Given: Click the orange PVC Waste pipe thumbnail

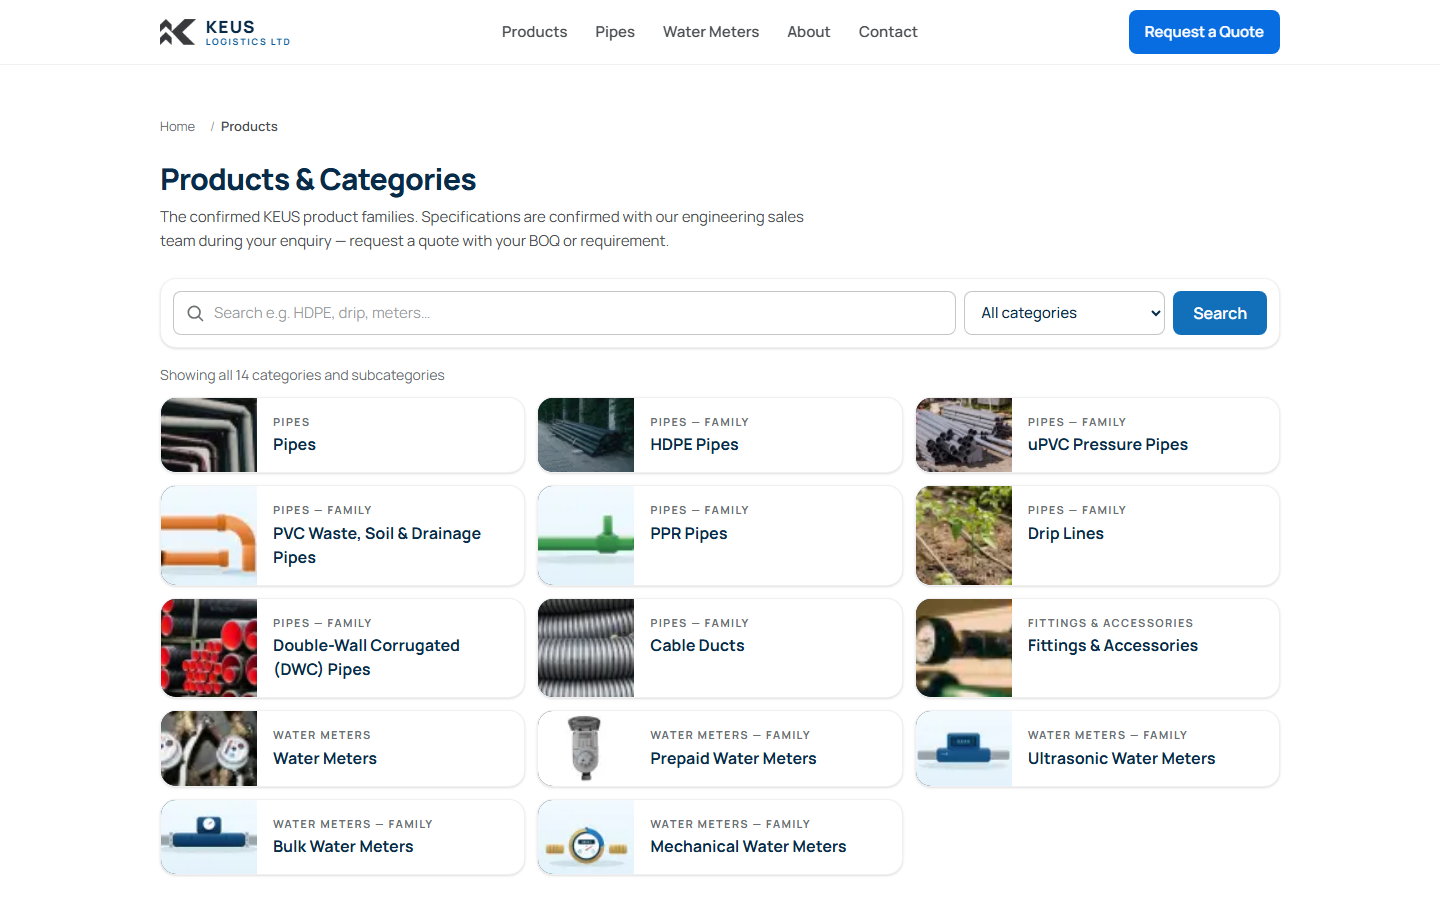Looking at the screenshot, I should (x=209, y=536).
